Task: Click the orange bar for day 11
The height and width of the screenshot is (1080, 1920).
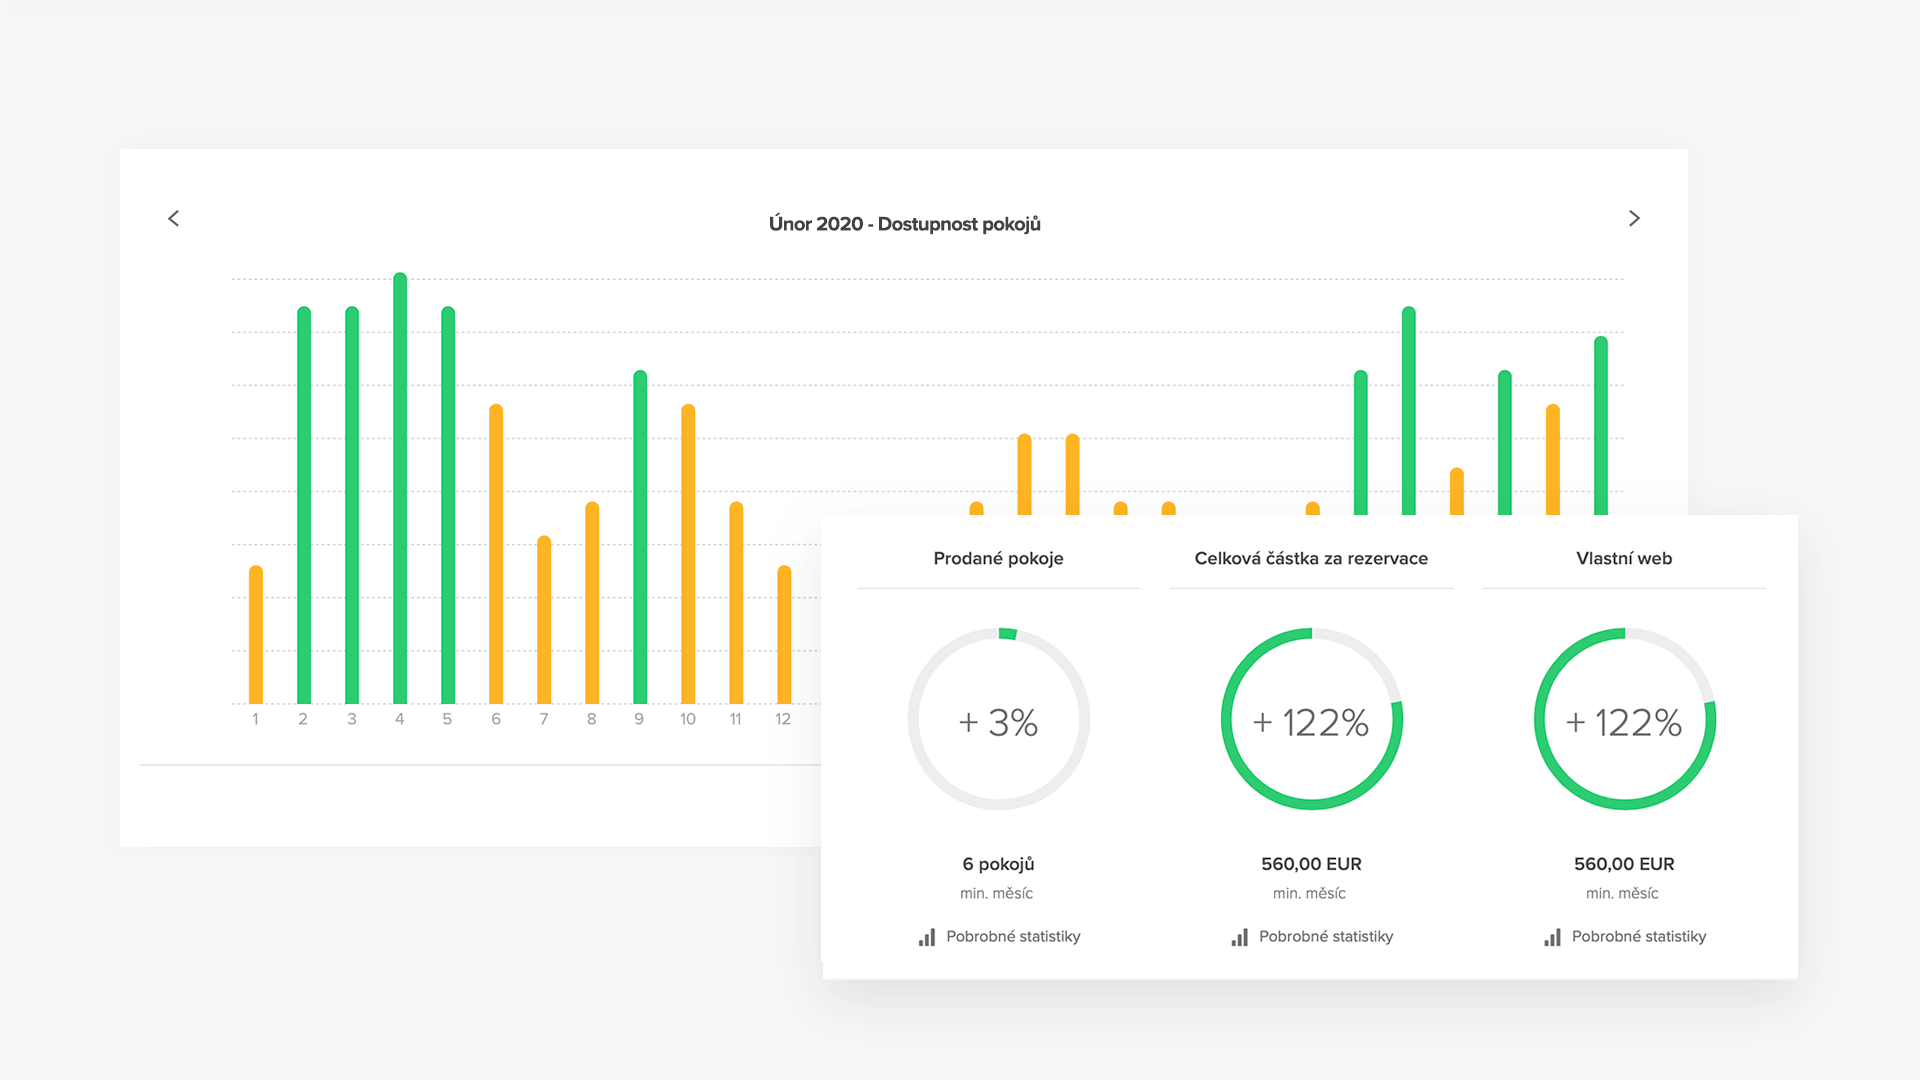Action: [x=736, y=603]
